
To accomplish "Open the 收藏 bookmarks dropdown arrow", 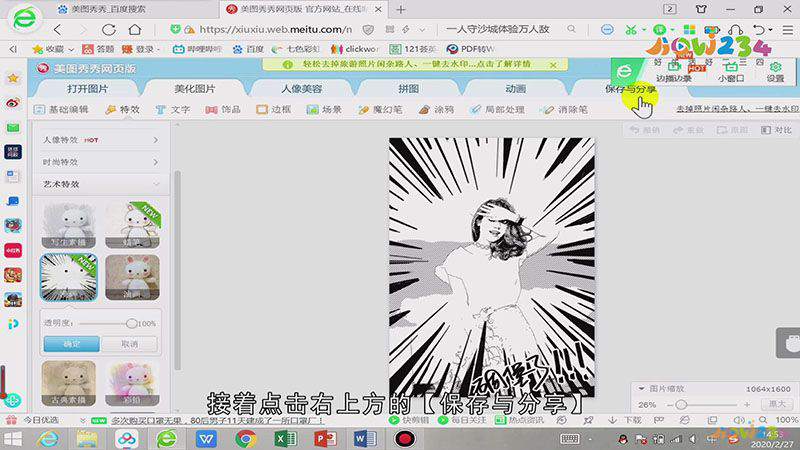I will point(71,49).
